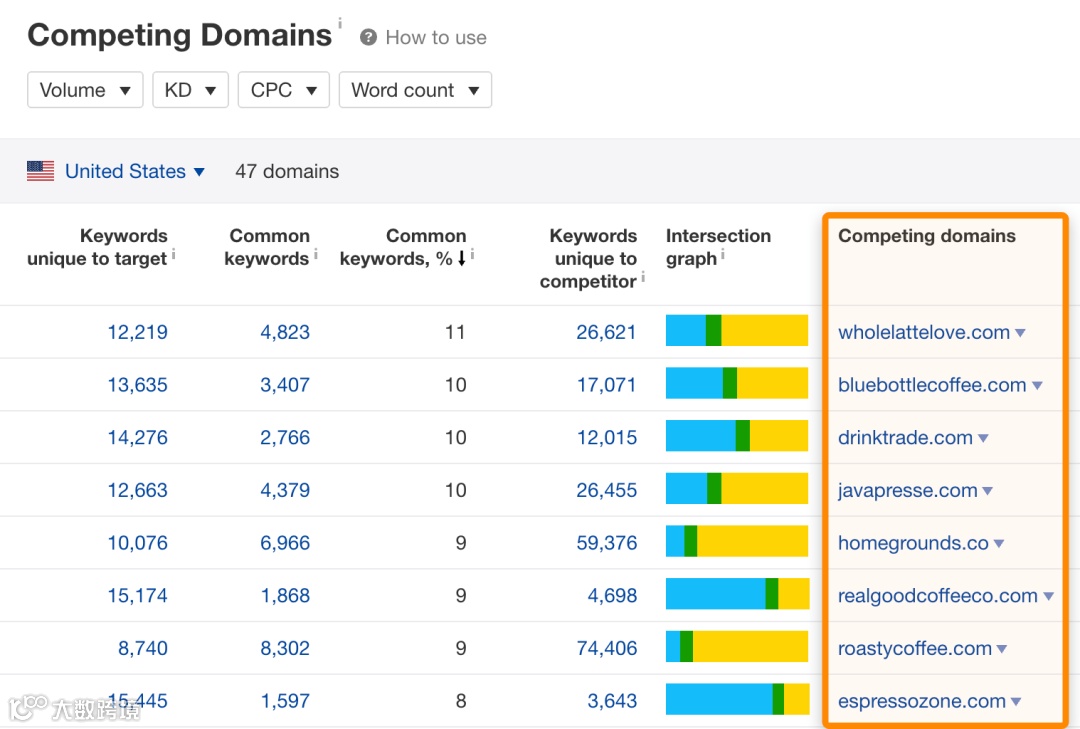1080x729 pixels.
Task: Open the realgoodcoffeeco.com domain link
Action: [937, 595]
